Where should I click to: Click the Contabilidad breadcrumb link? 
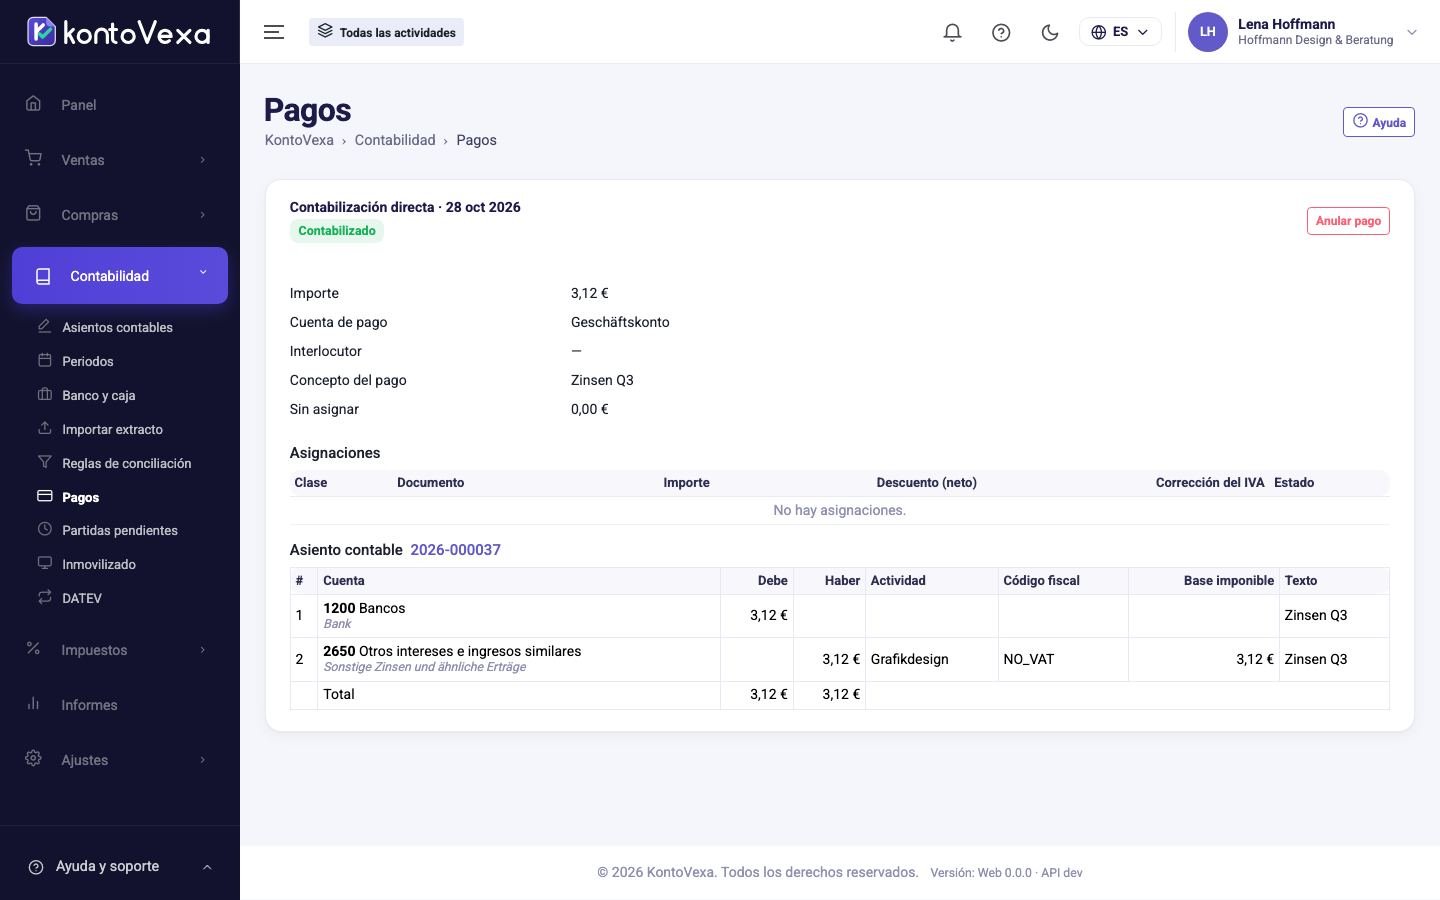pyautogui.click(x=395, y=140)
